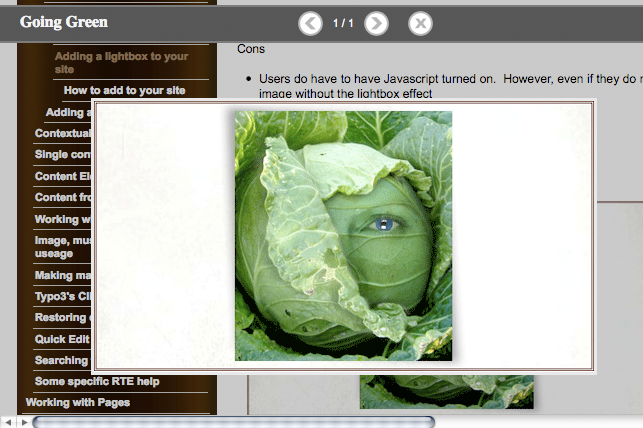
Task: Click the '1 / 1' image counter
Action: 343,23
